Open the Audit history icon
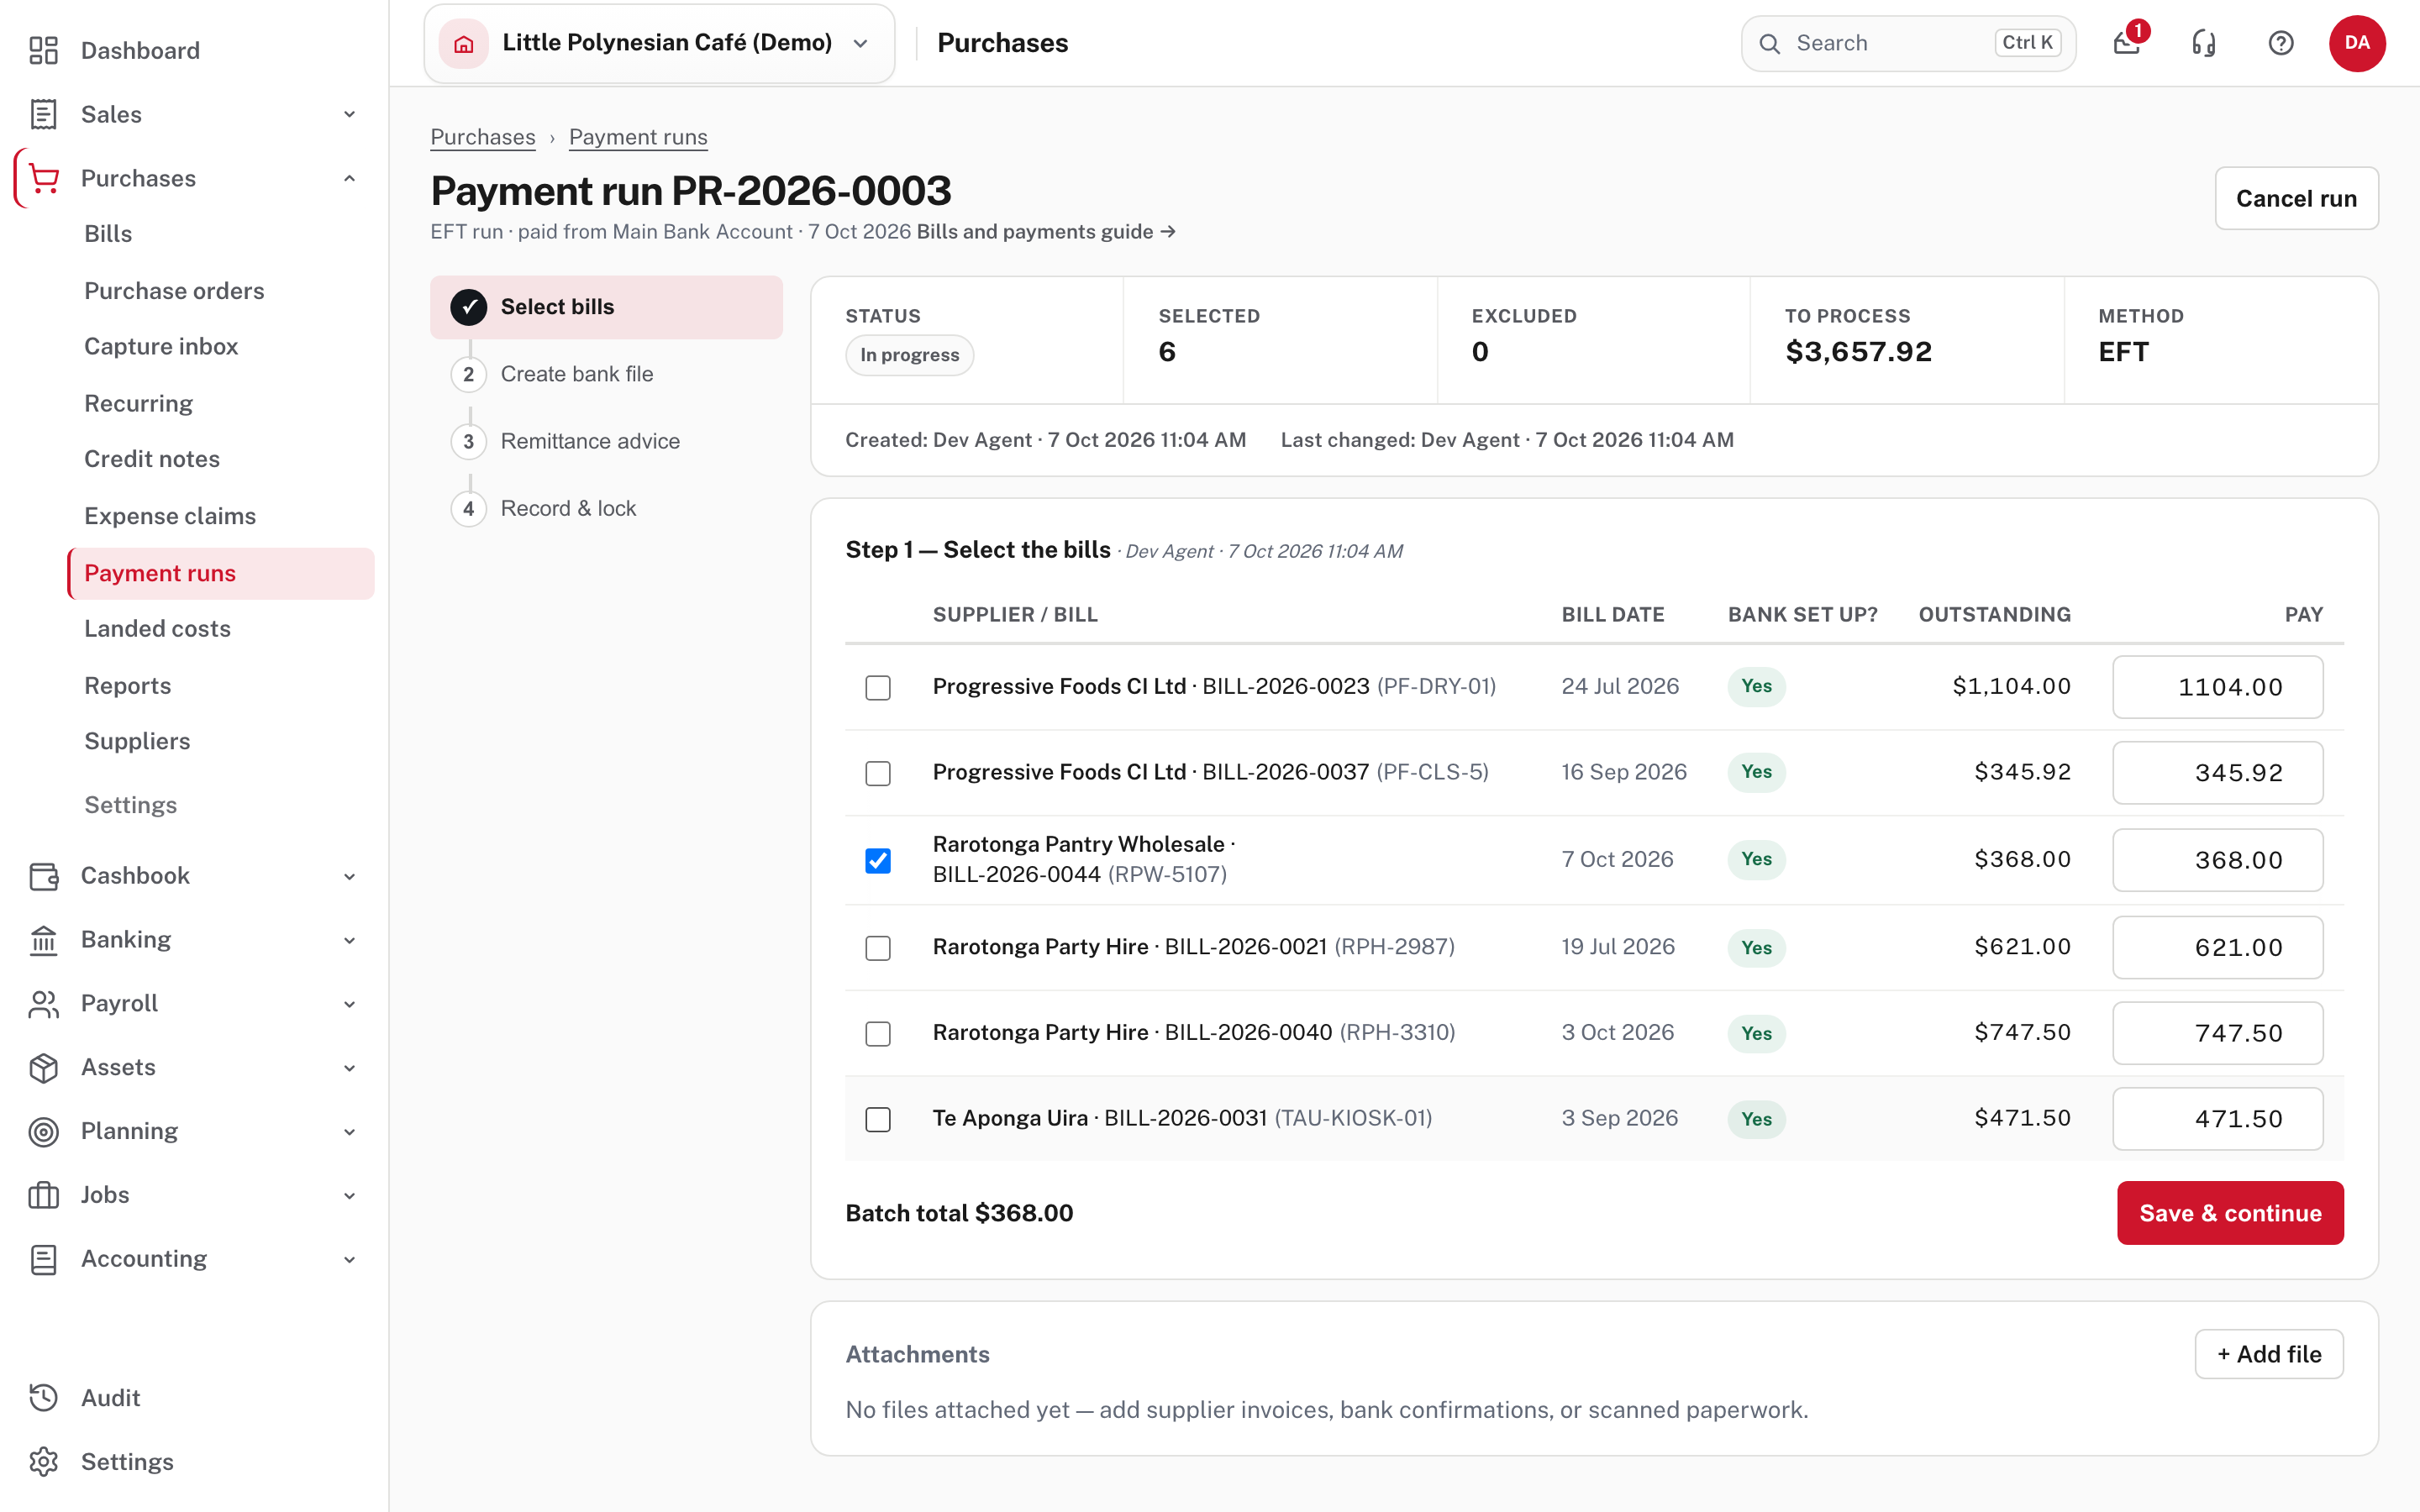Screen dimensions: 2420x1512 point(43,1398)
